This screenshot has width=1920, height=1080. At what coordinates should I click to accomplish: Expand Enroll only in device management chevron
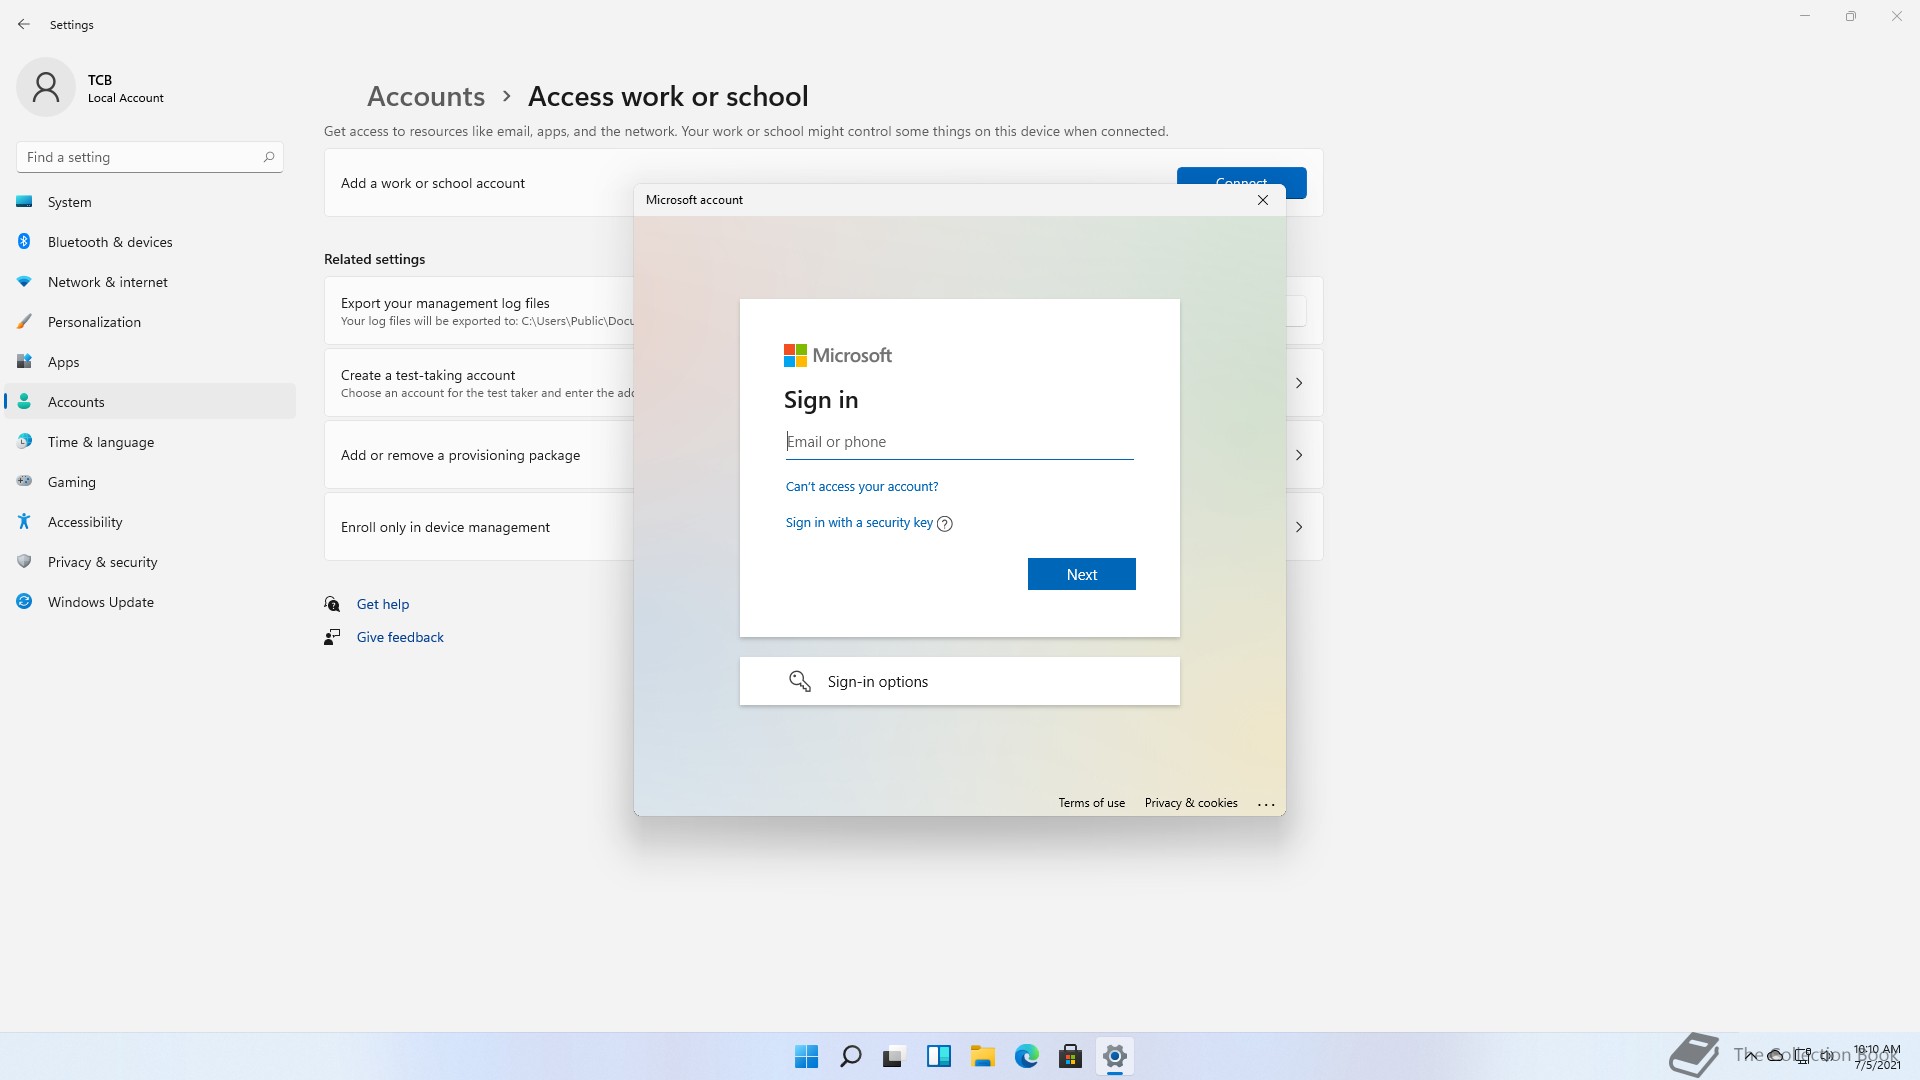click(x=1299, y=527)
